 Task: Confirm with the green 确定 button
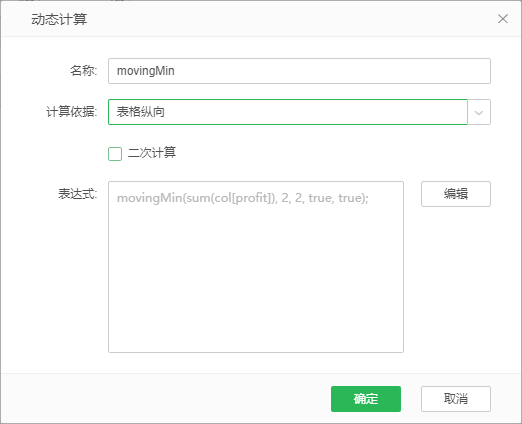pos(366,399)
